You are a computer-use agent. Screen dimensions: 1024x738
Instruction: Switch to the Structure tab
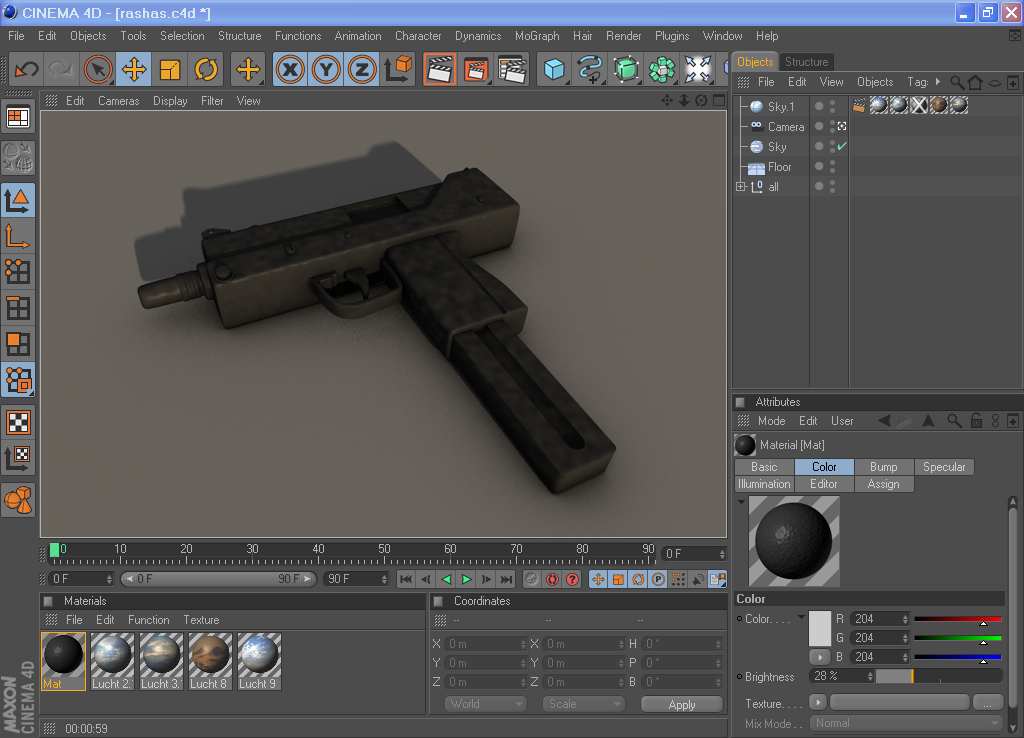click(x=807, y=62)
